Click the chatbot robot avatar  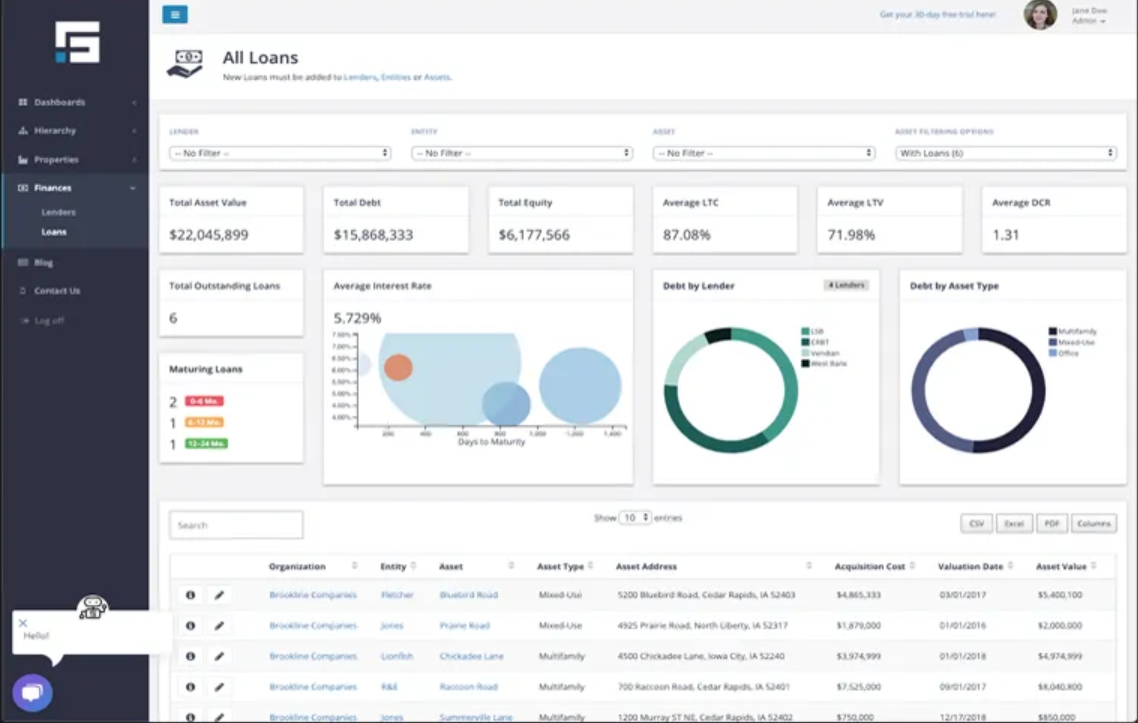click(x=92, y=608)
